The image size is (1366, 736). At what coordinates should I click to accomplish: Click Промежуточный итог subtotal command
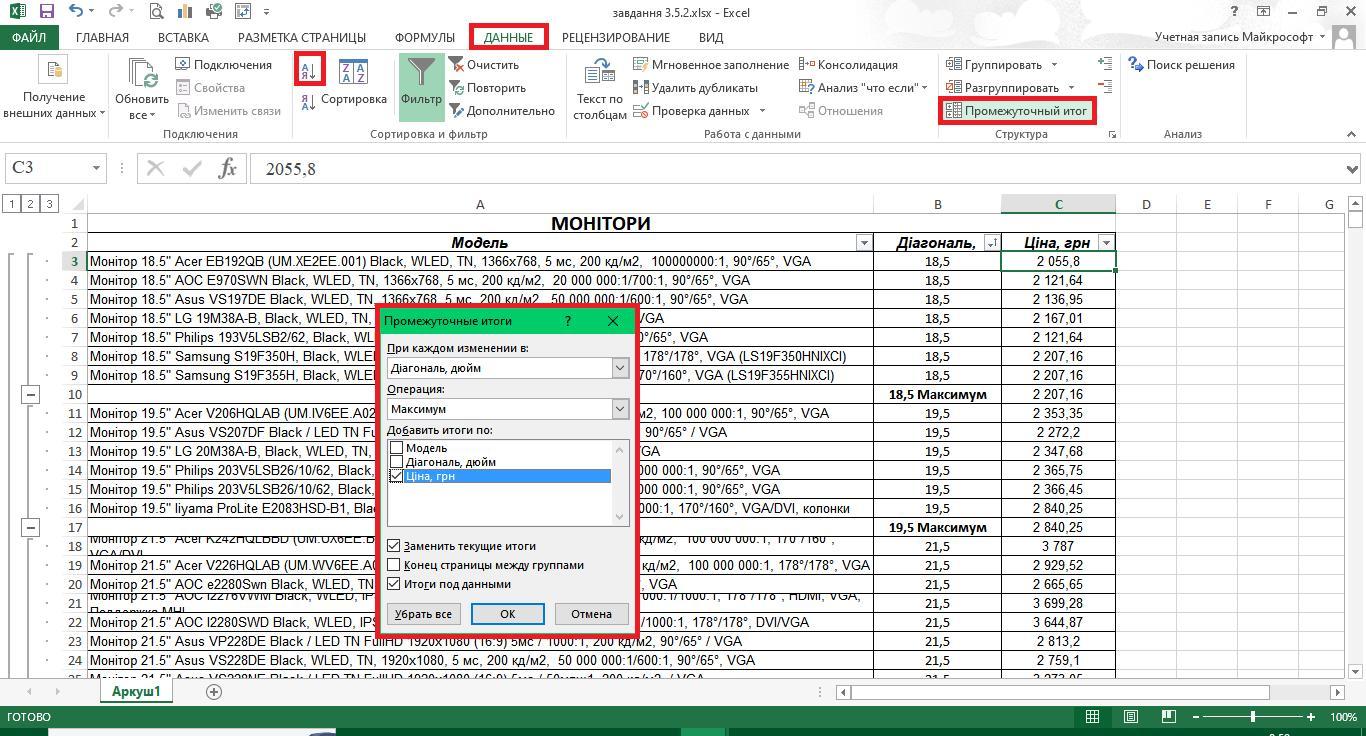tap(1017, 111)
